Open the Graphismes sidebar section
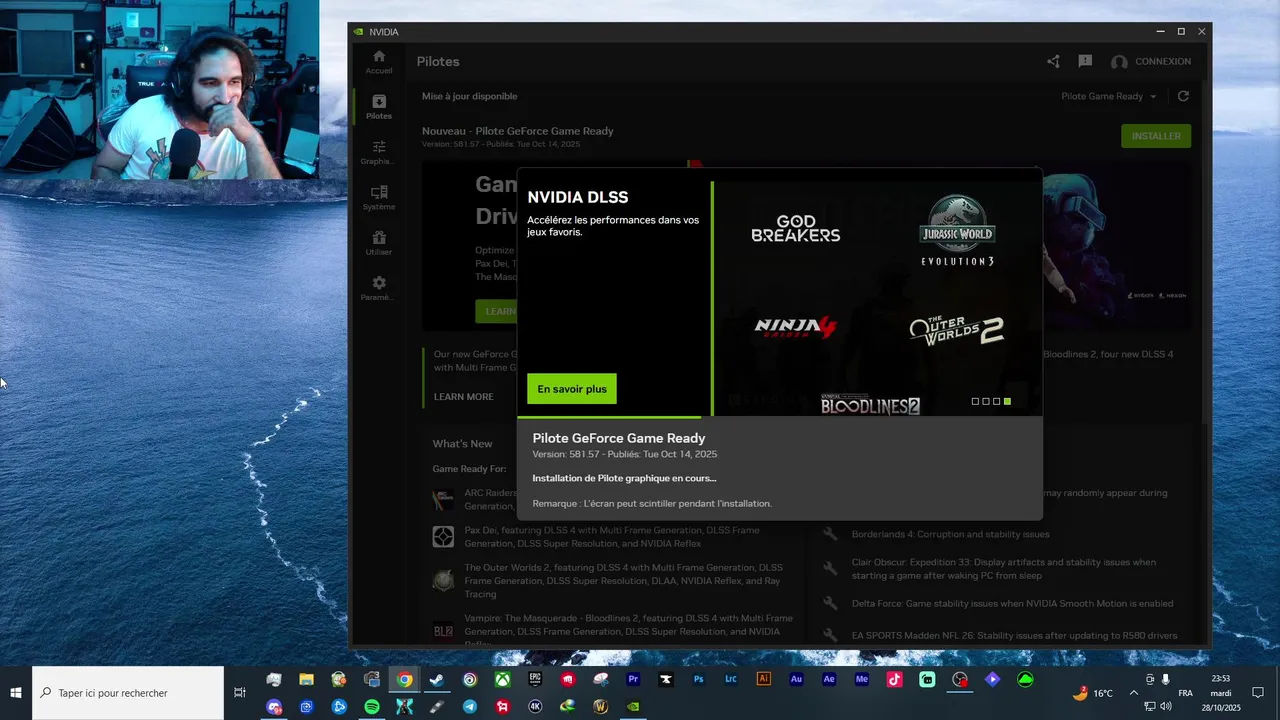Viewport: 1280px width, 720px height. (379, 152)
